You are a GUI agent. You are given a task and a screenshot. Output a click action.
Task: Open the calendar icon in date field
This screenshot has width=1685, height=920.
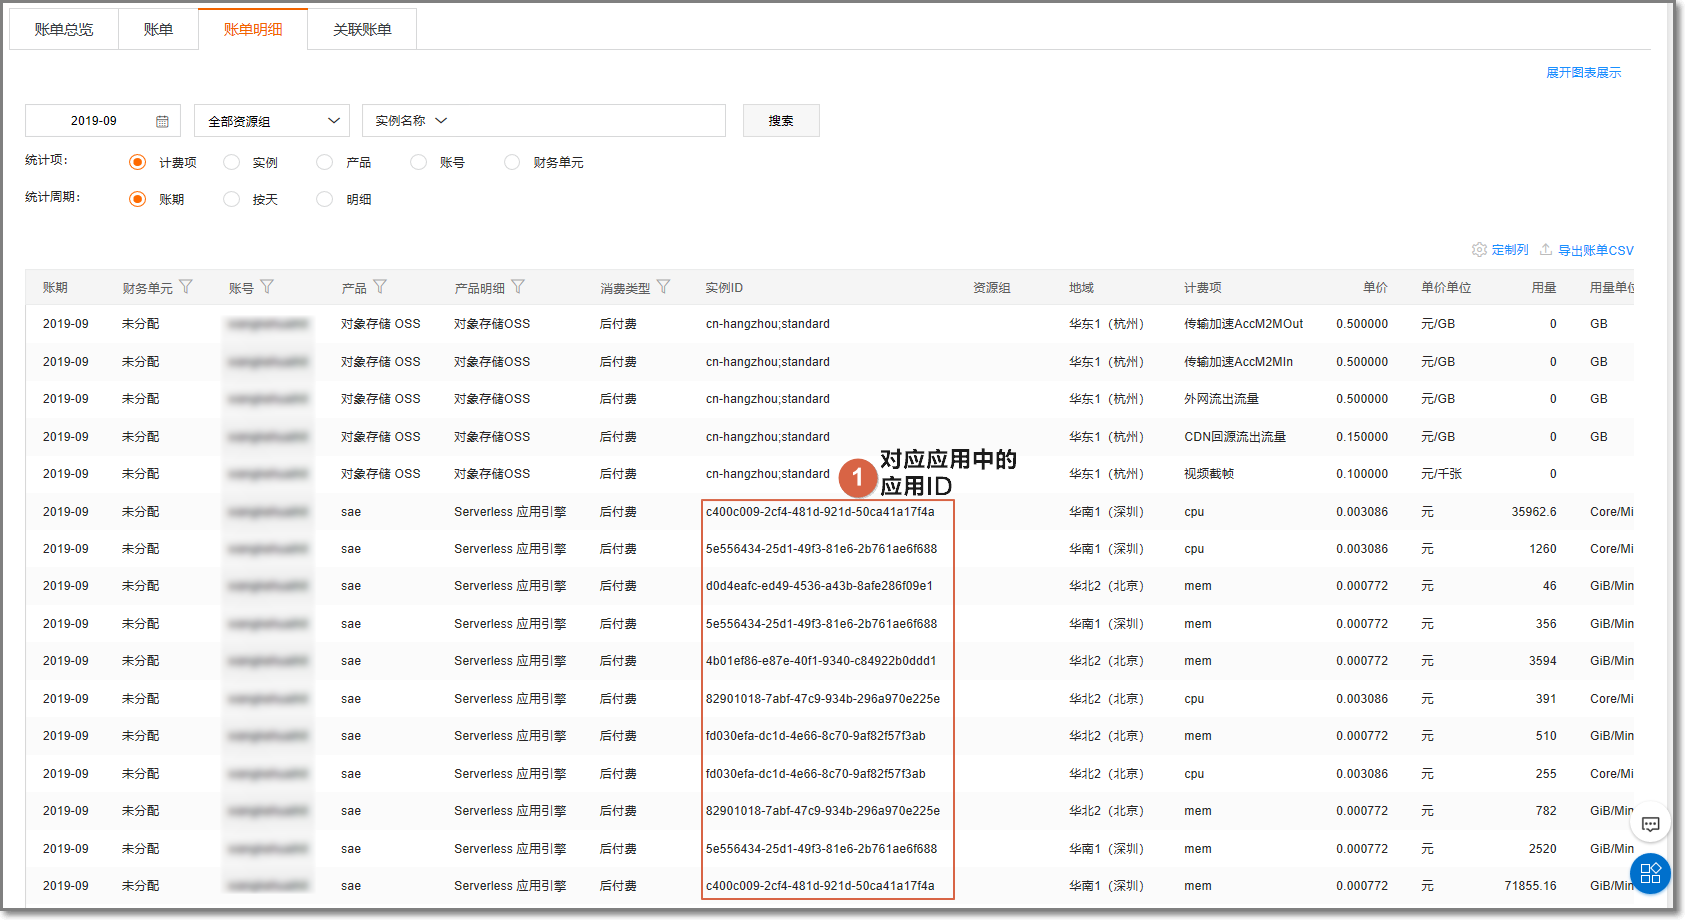(x=162, y=121)
